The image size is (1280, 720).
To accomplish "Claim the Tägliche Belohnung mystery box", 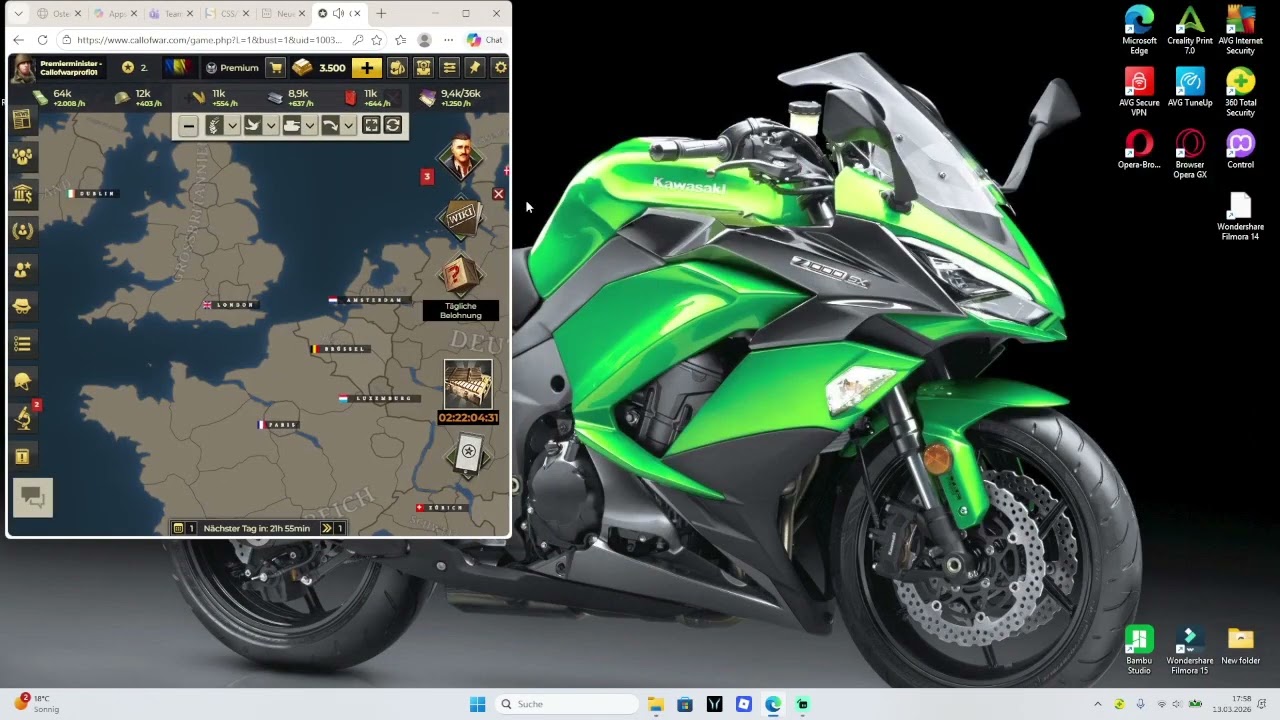I will click(x=461, y=275).
